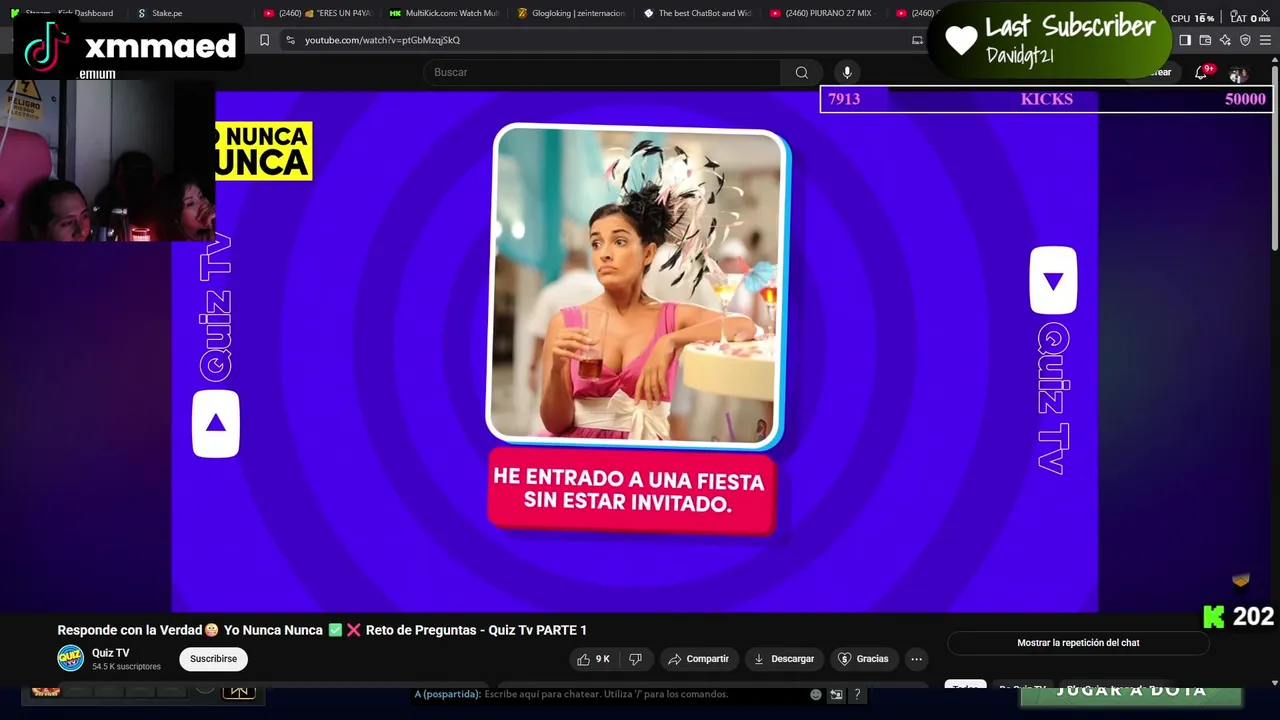Viewport: 1280px width, 720px height.
Task: Switch to the PIURANO 27 MIX tab
Action: pos(823,13)
